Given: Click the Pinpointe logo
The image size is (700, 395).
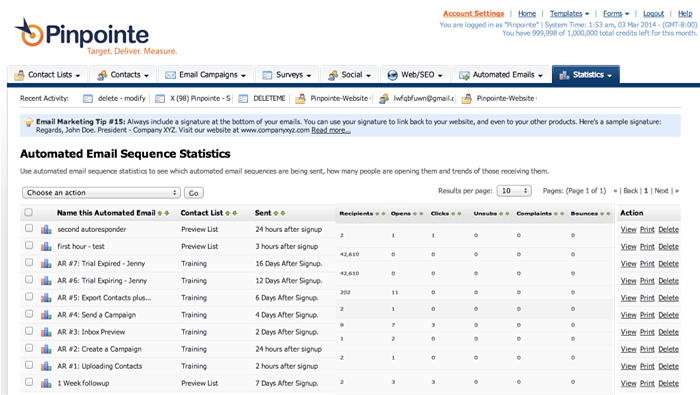Looking at the screenshot, I should click(x=96, y=37).
